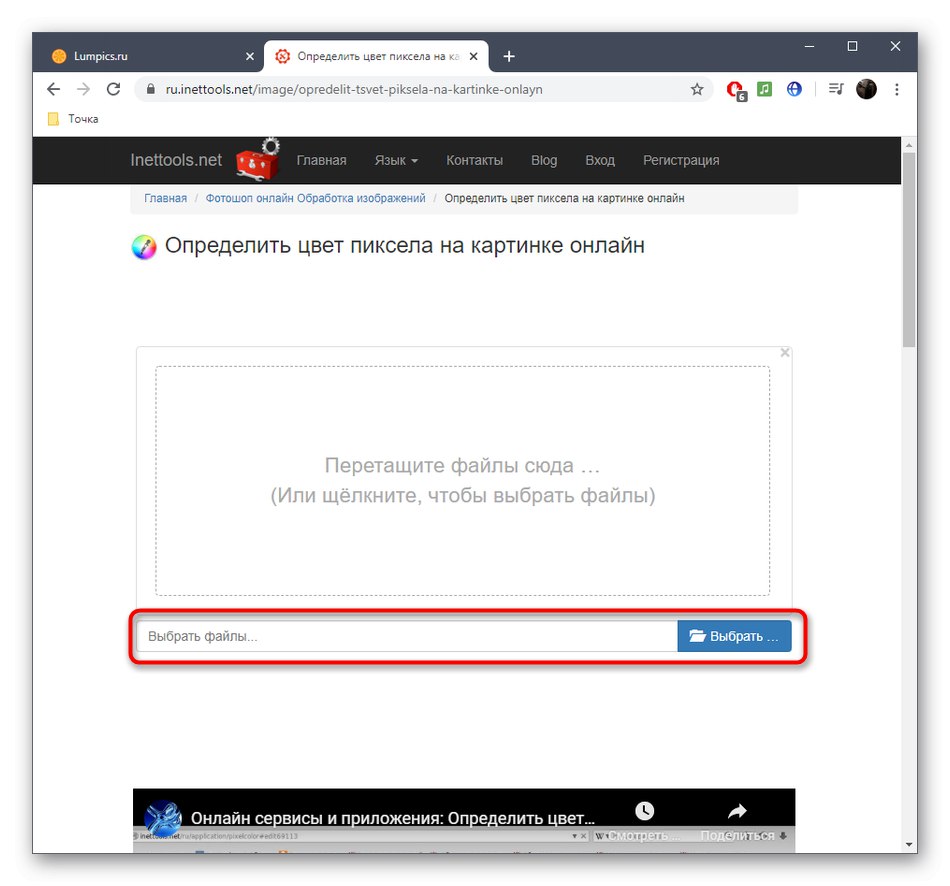Click the drop zone to choose files

462,481
